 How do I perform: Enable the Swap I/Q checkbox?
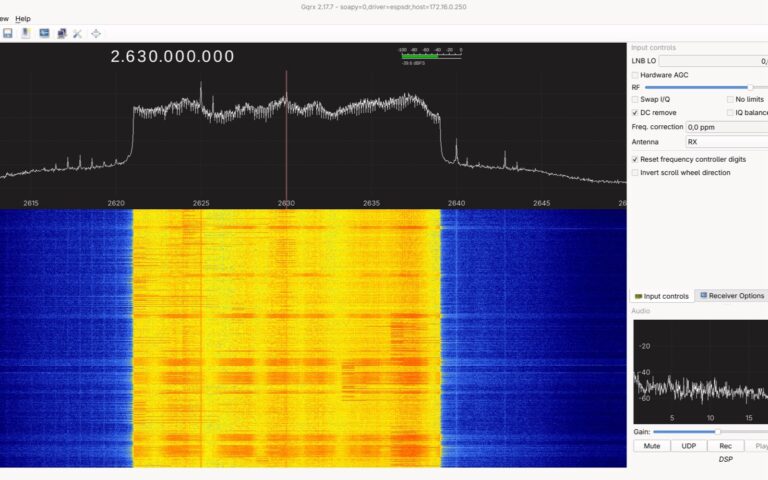635,99
